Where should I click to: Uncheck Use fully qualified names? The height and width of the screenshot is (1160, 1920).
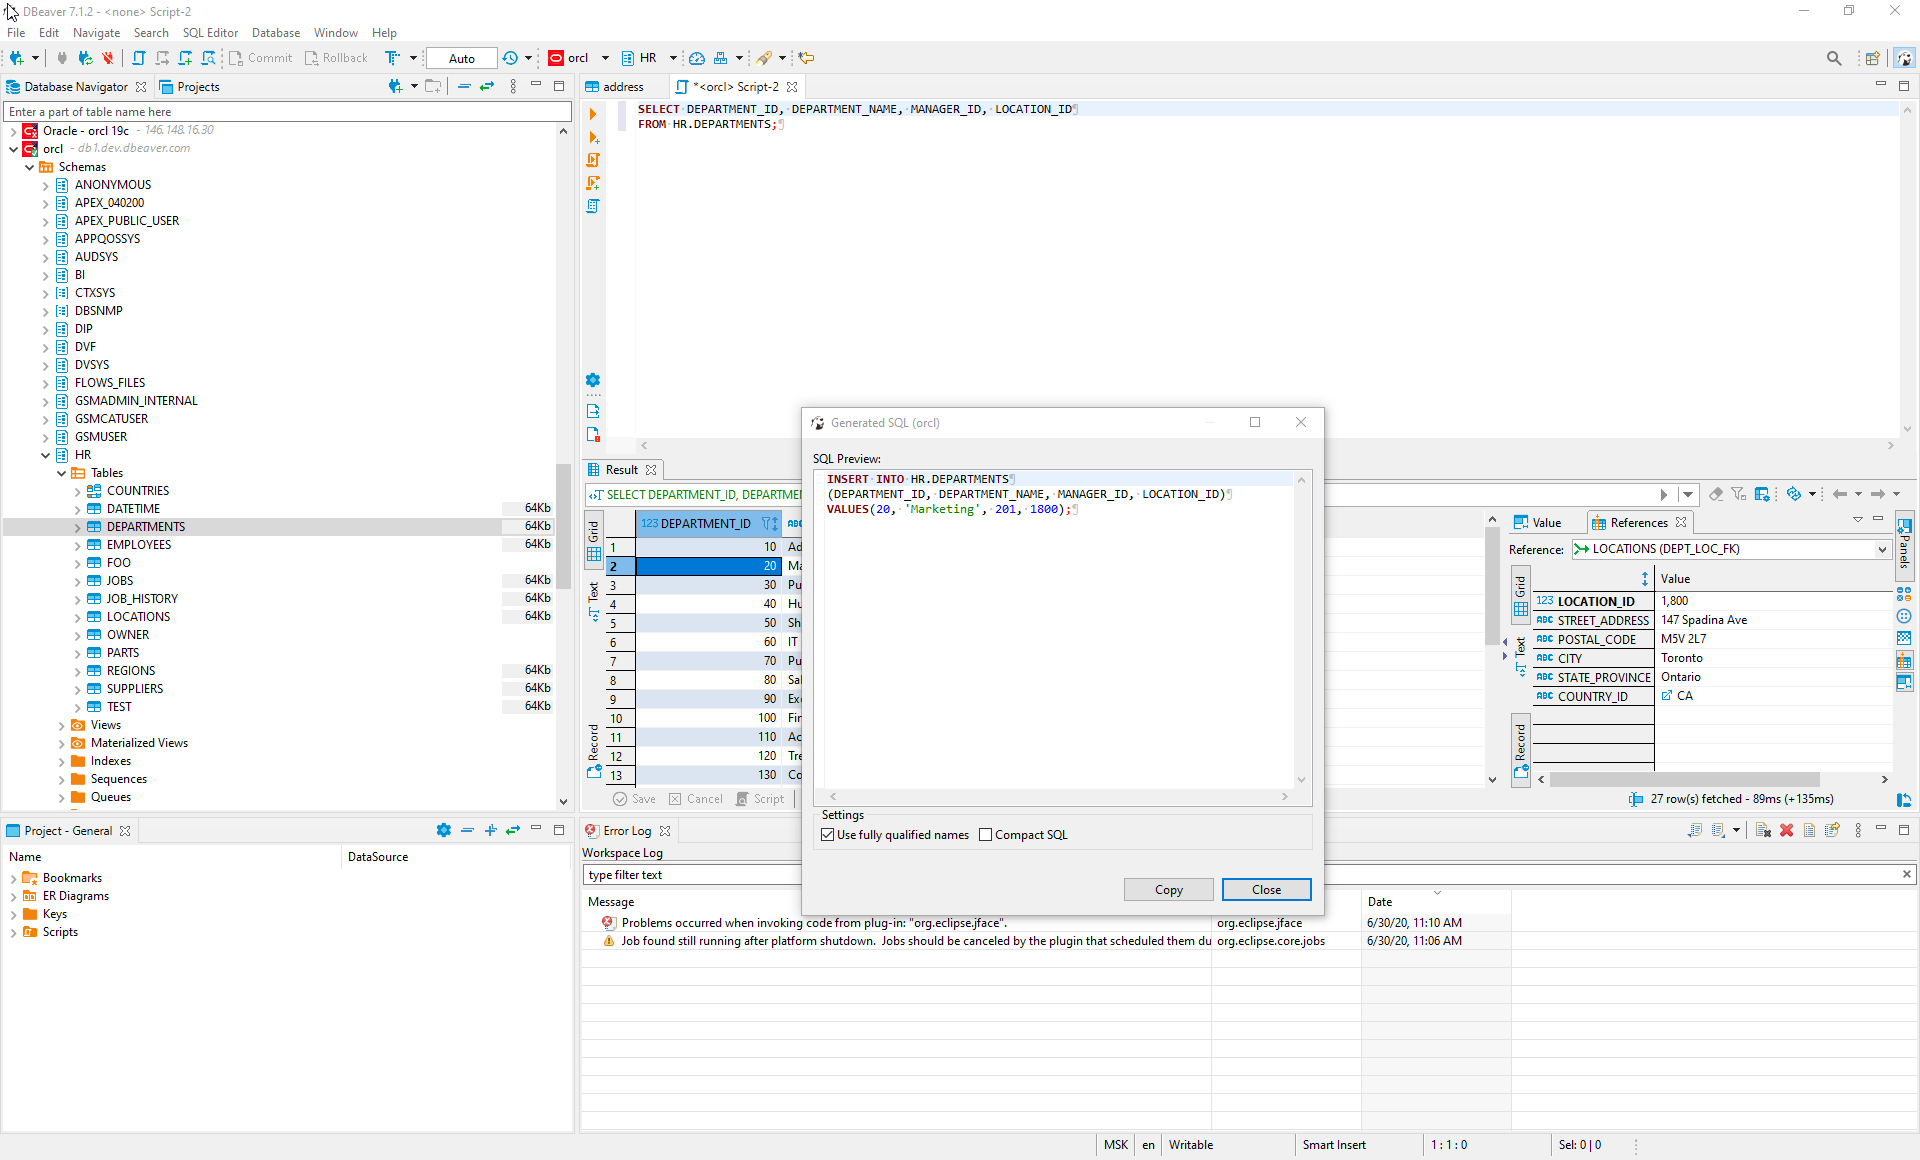coord(827,834)
